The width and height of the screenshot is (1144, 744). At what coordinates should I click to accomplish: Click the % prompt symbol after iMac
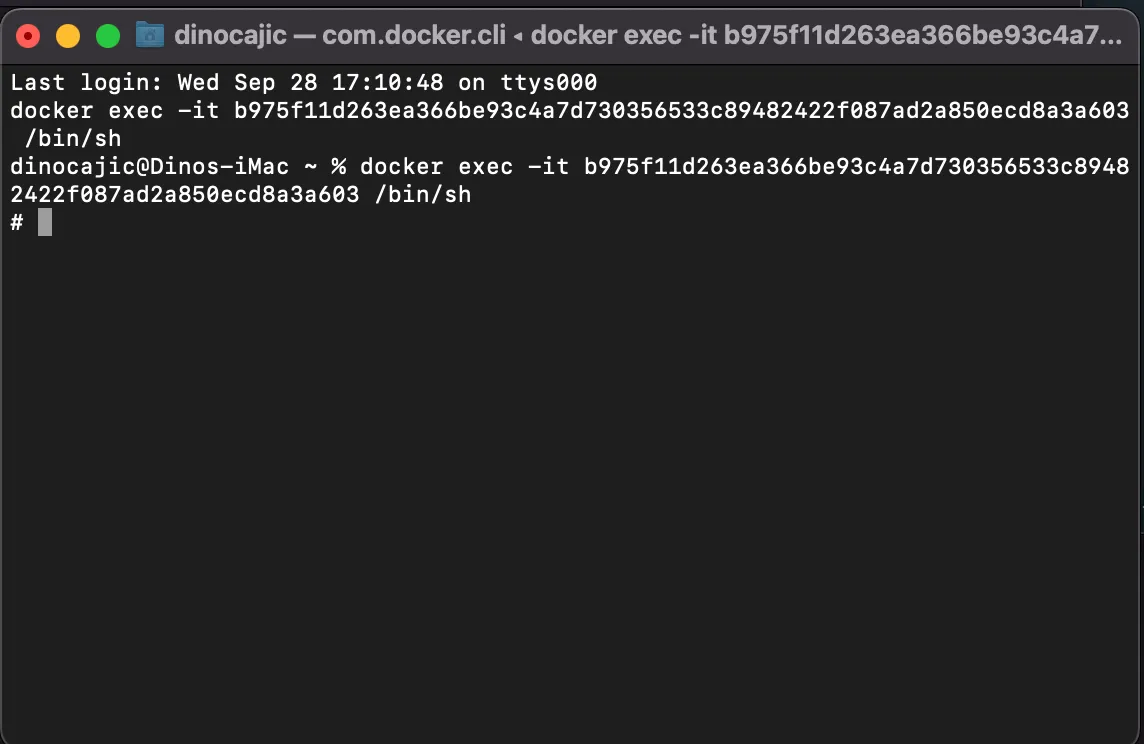(x=336, y=166)
